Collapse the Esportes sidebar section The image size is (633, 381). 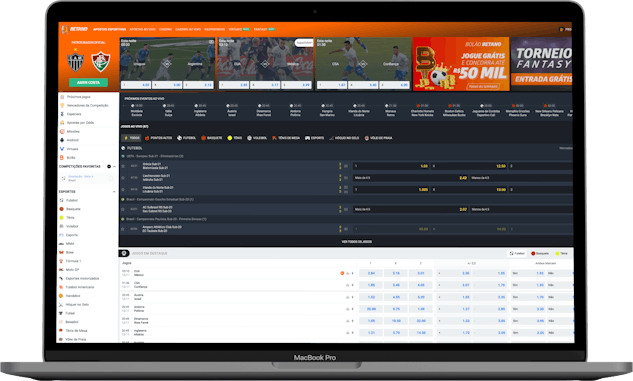click(x=114, y=192)
